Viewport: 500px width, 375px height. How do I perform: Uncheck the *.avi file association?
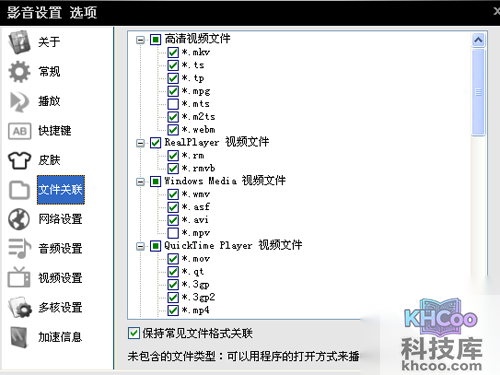click(x=173, y=220)
